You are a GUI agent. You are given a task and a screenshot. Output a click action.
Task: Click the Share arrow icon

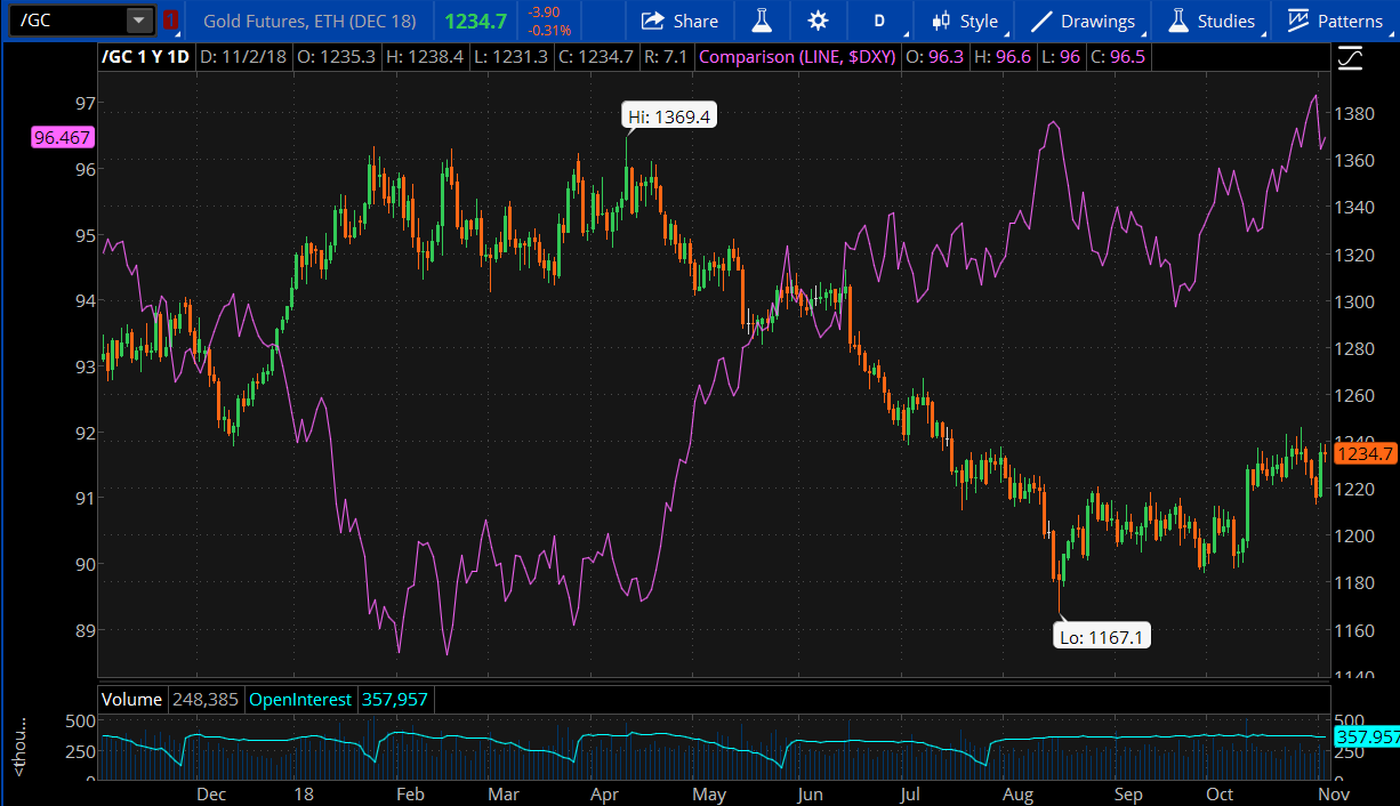(x=653, y=20)
